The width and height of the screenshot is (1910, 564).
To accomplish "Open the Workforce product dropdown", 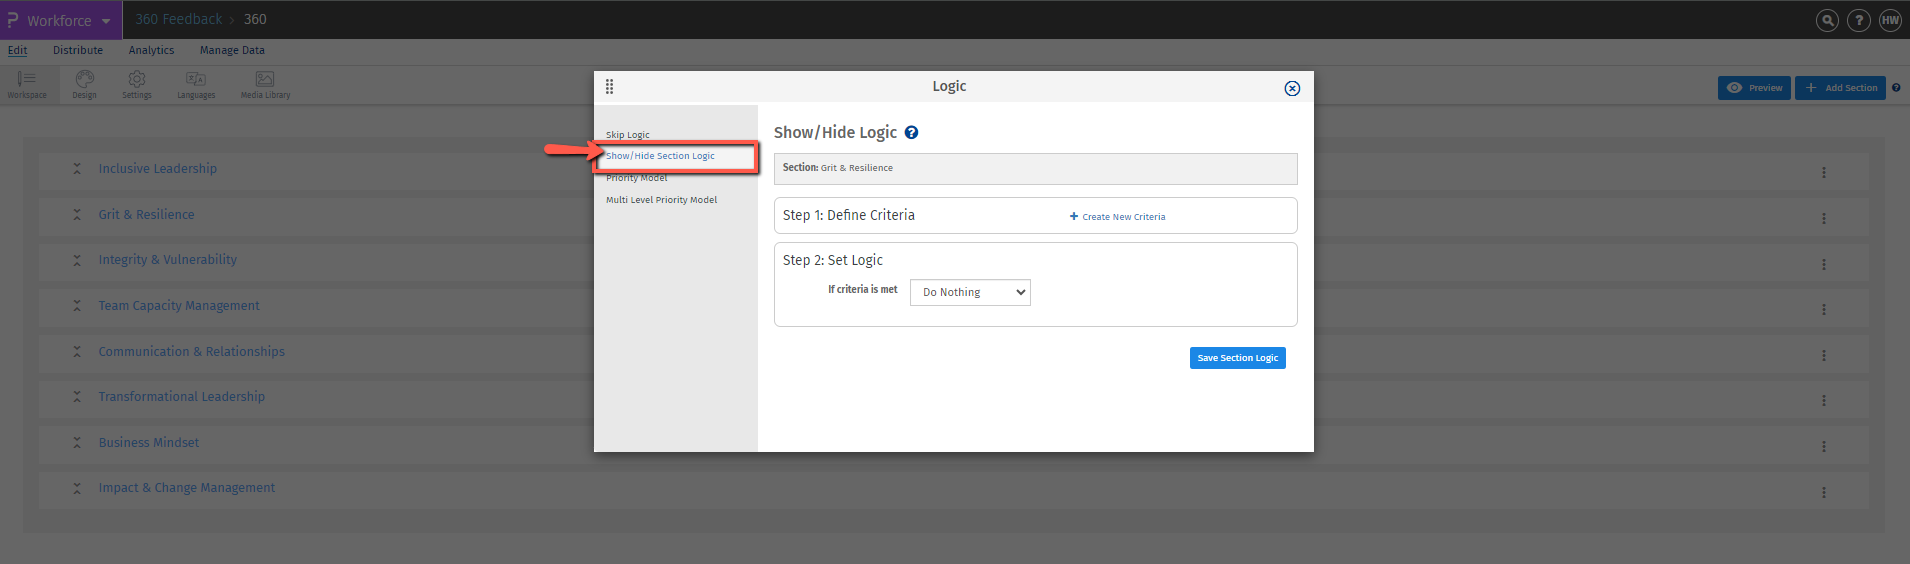I will pos(60,20).
